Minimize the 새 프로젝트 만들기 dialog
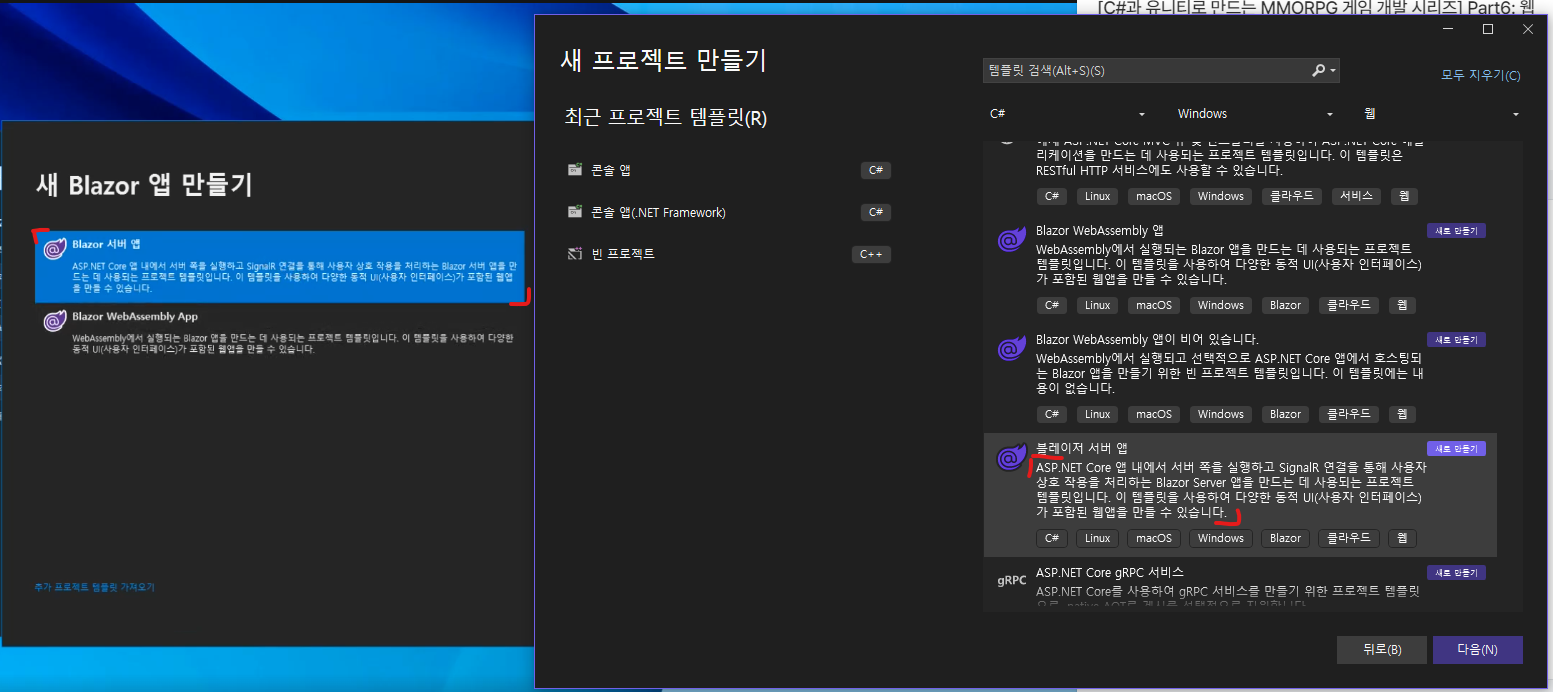1553x692 pixels. click(x=1448, y=29)
